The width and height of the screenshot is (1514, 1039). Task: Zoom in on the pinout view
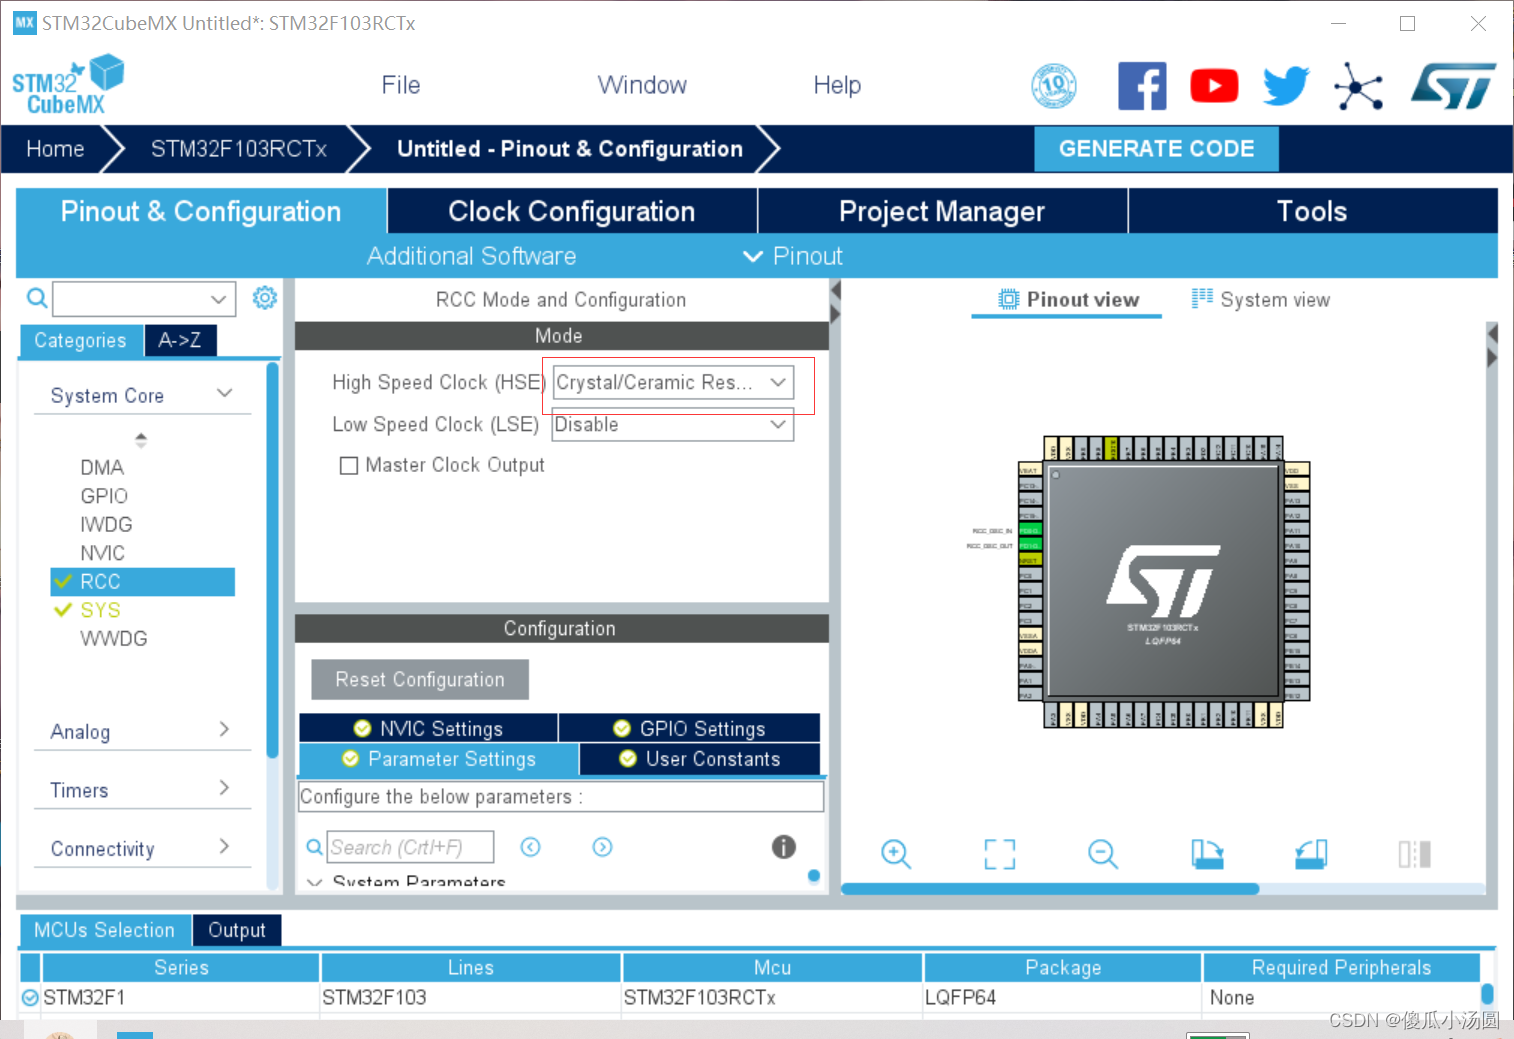coord(895,854)
